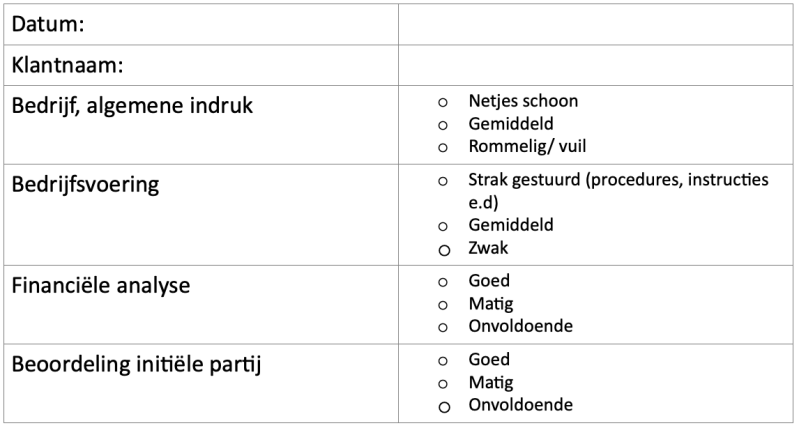
Task: Click the 'Datum:' label text
Action: click(x=48, y=24)
